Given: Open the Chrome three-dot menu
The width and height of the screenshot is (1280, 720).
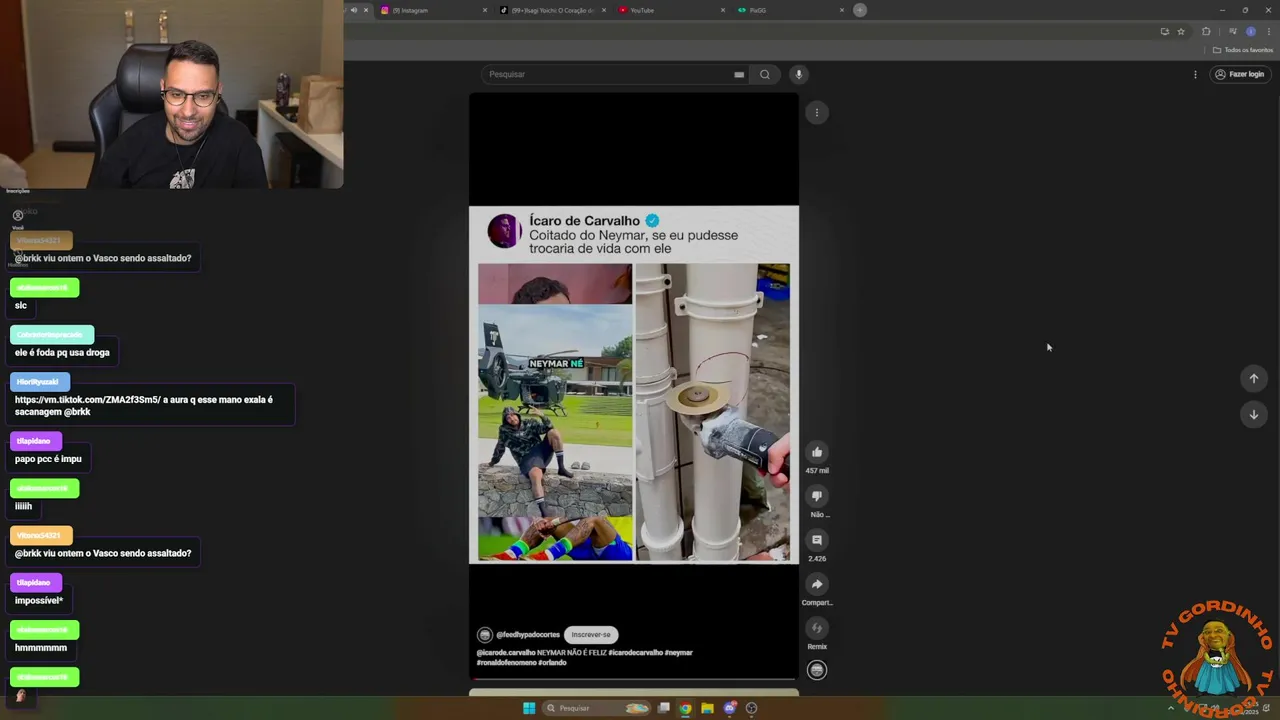Looking at the screenshot, I should click(x=1269, y=31).
